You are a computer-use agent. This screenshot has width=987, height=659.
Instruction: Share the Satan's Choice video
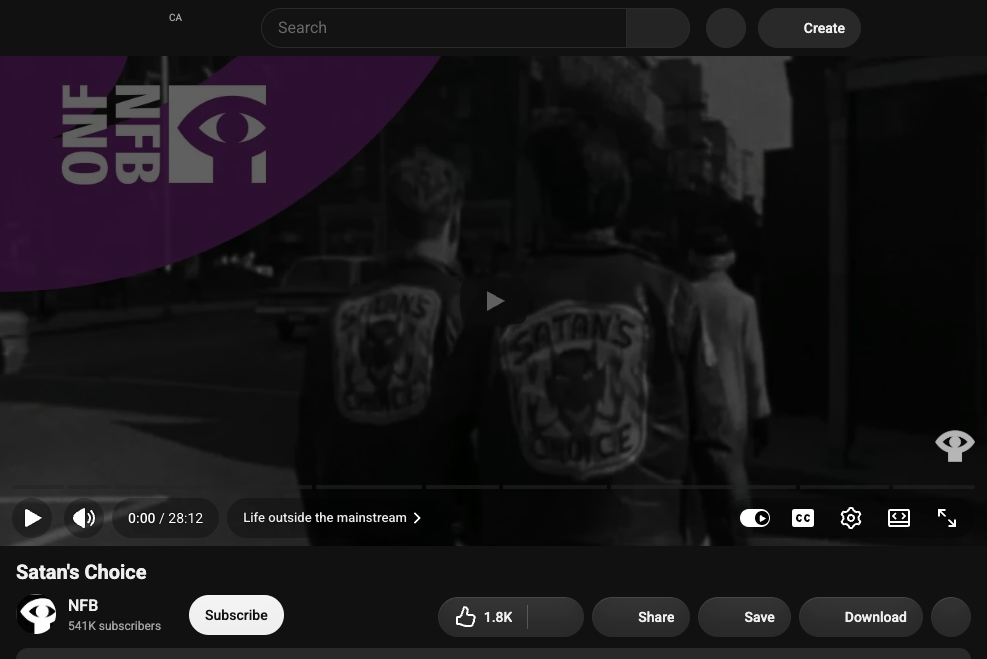pos(641,617)
